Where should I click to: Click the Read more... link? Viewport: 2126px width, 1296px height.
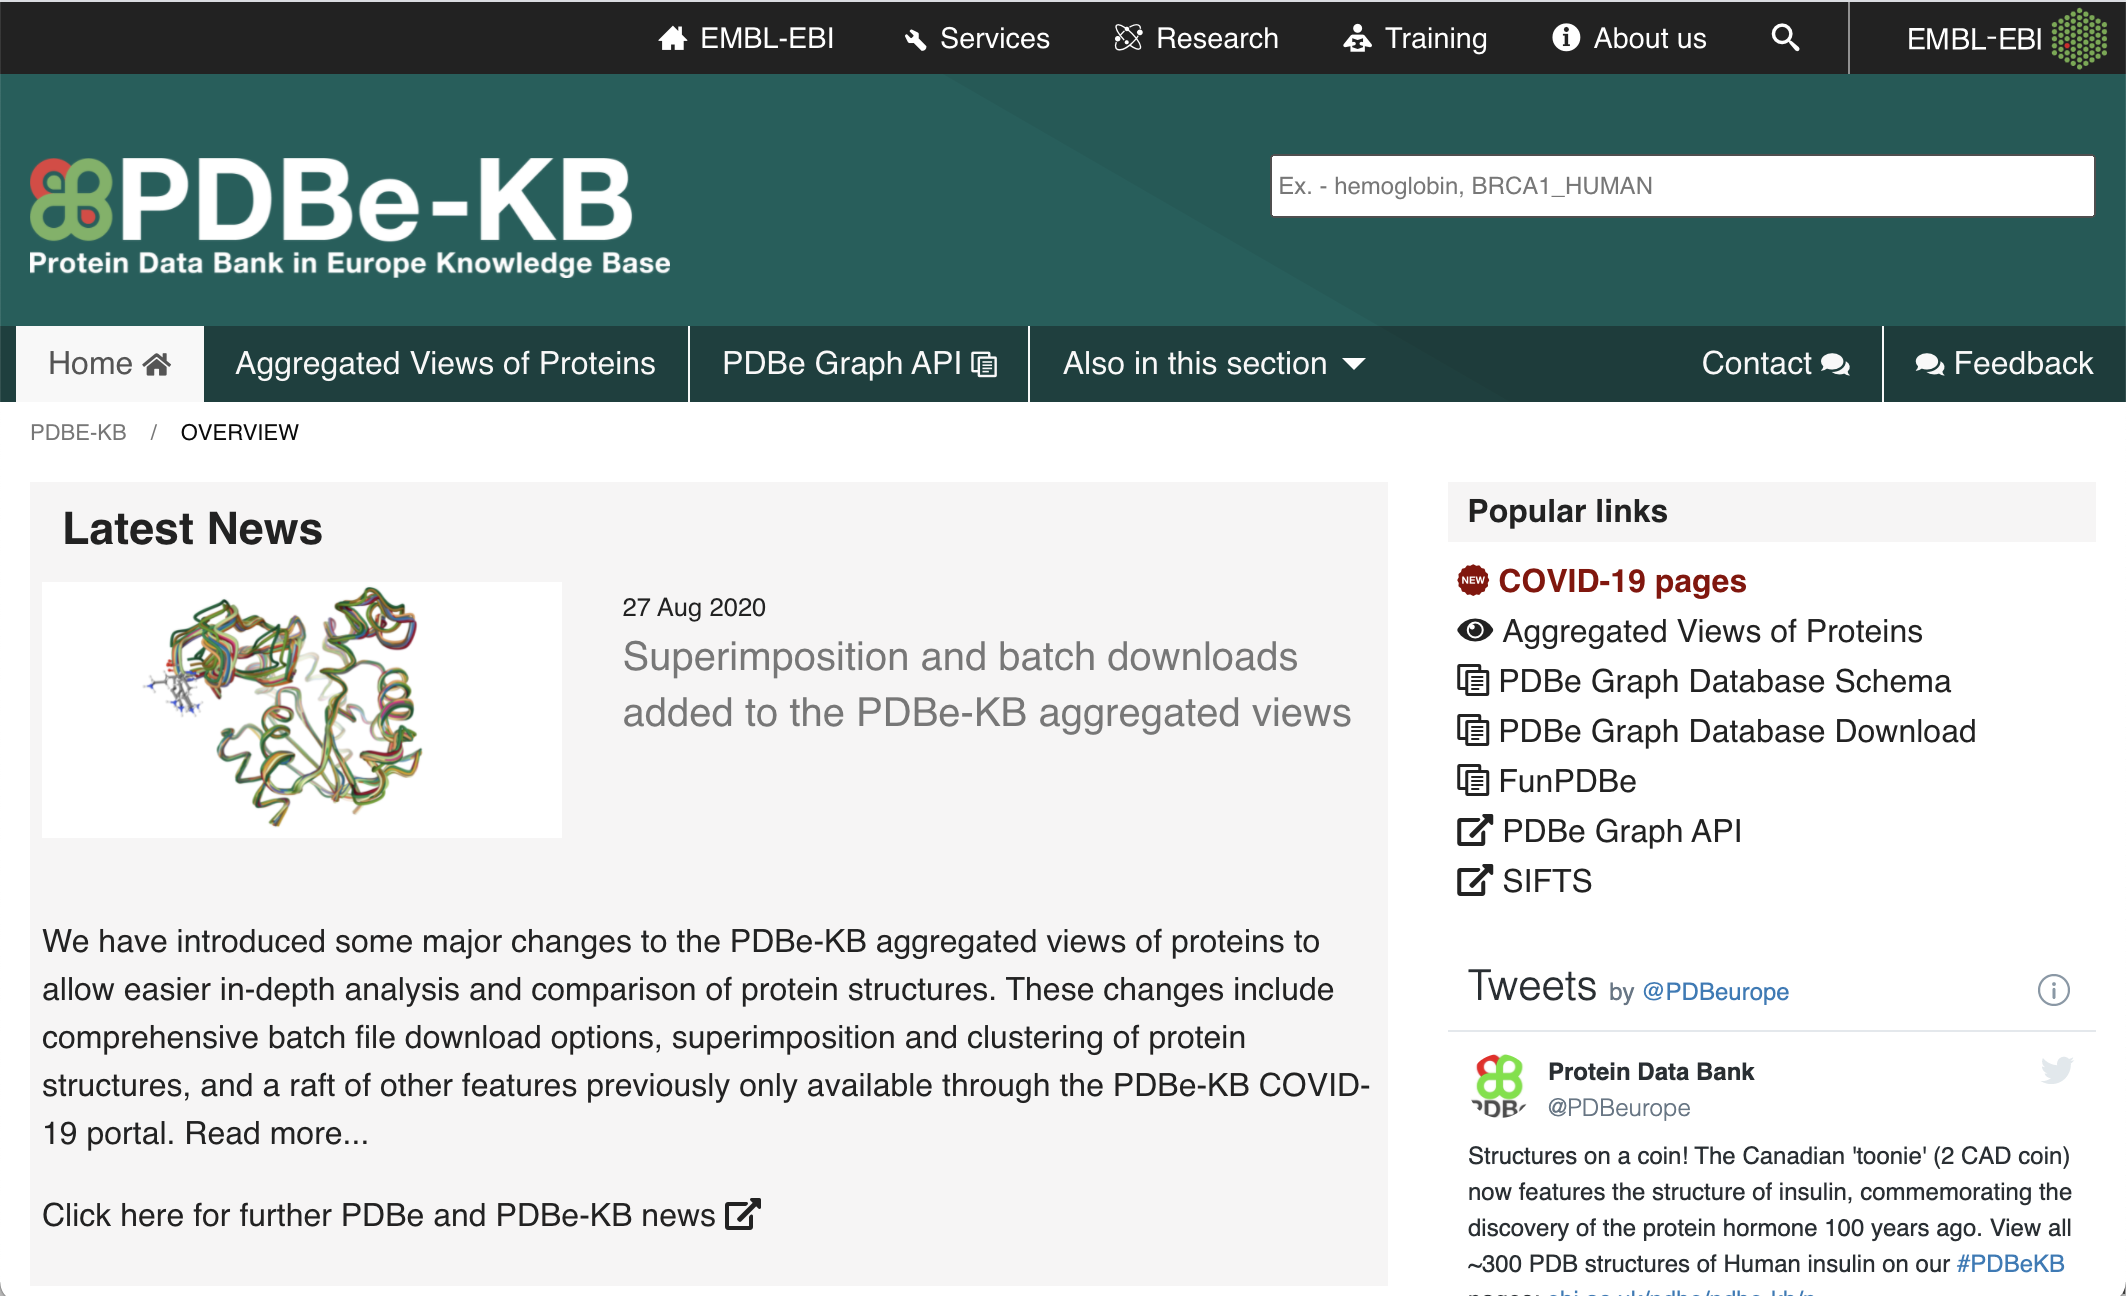click(x=277, y=1133)
